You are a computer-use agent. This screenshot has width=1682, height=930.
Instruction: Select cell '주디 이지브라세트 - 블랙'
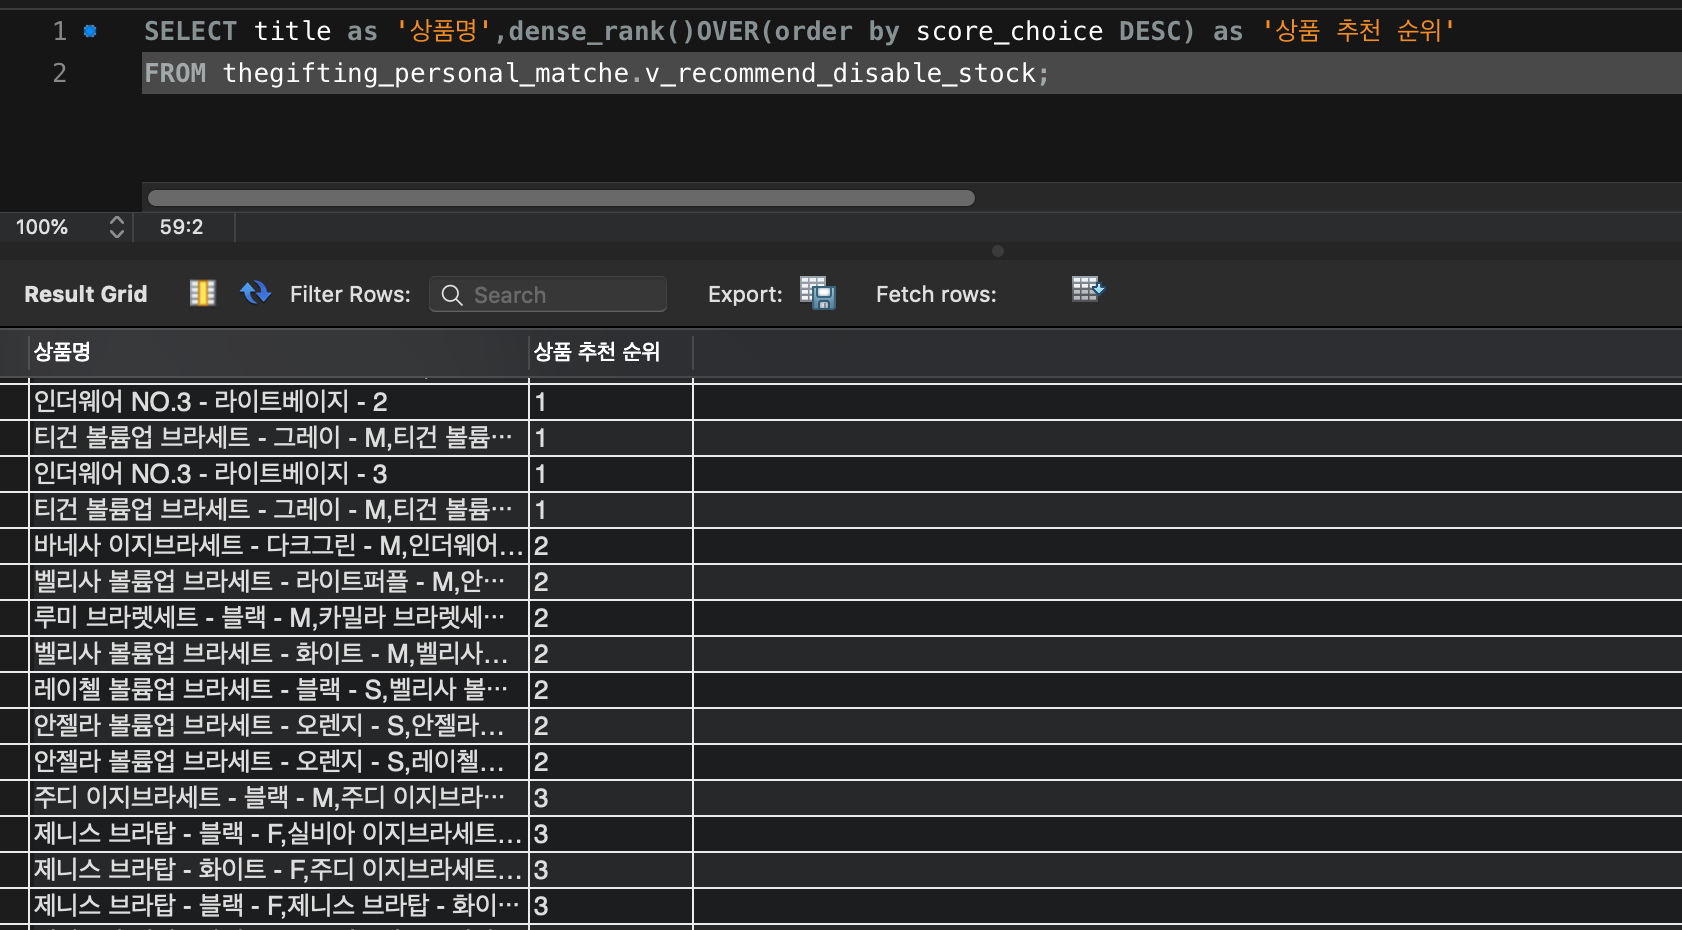279,798
